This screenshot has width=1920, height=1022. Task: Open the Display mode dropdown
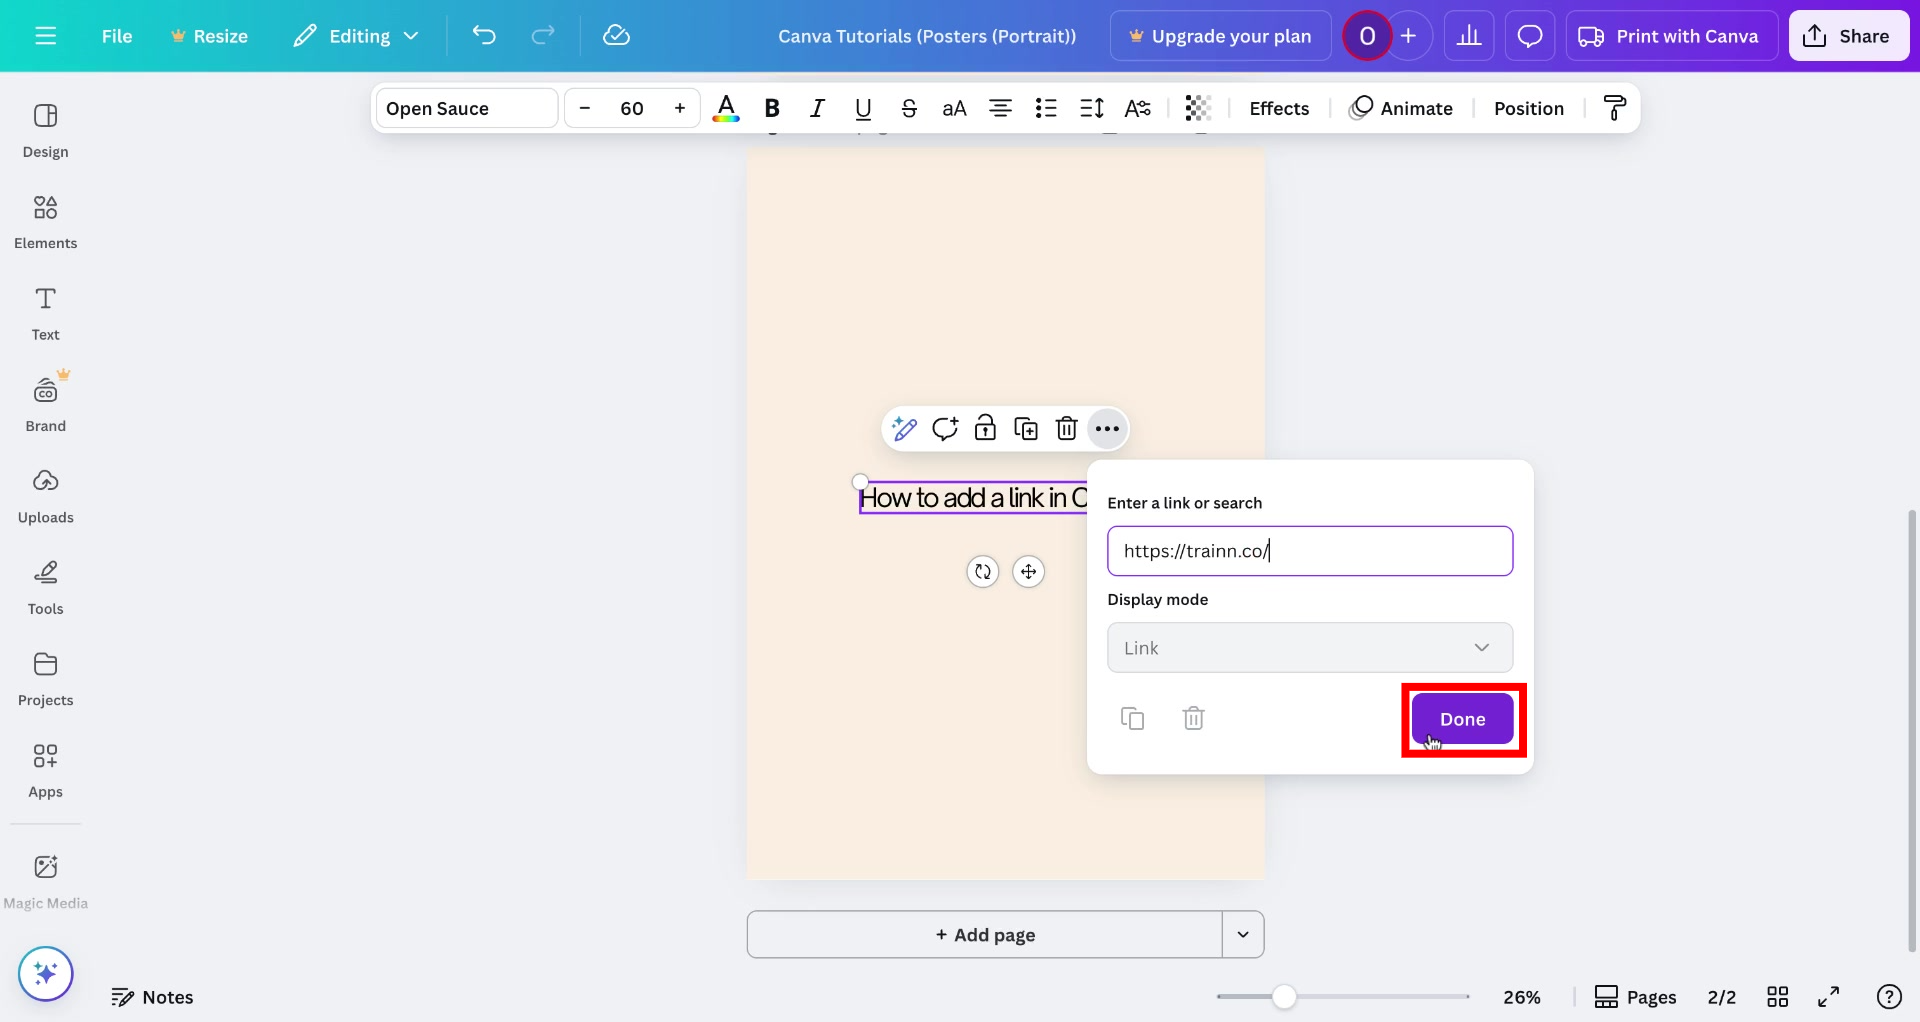(x=1309, y=647)
